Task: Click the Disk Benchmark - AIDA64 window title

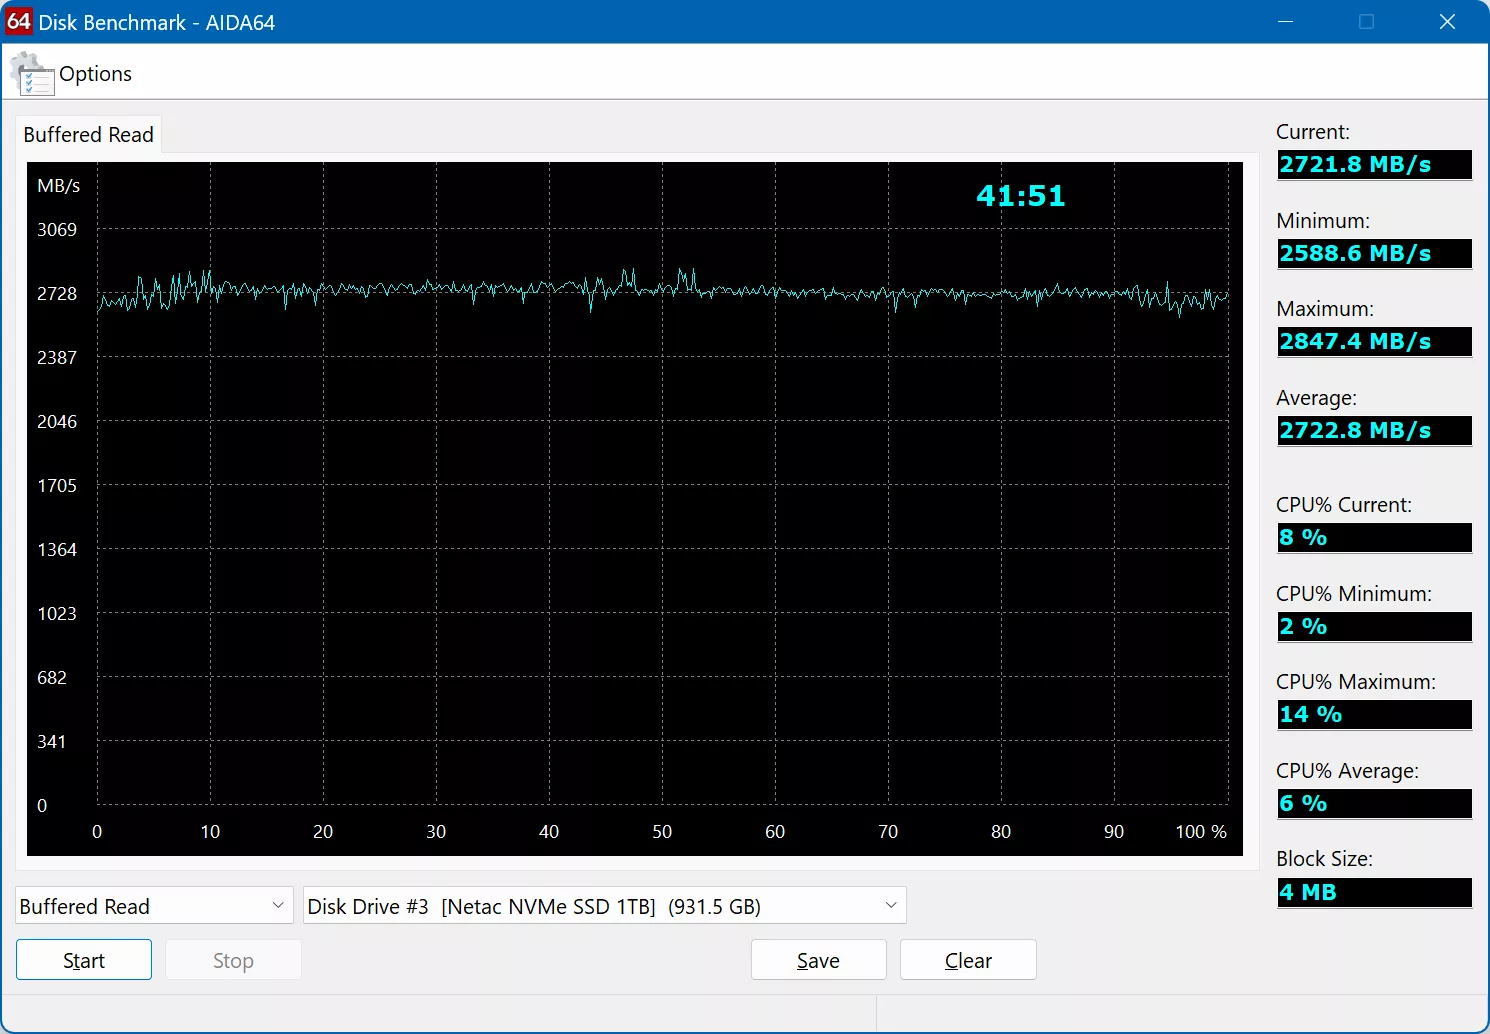Action: pos(157,22)
